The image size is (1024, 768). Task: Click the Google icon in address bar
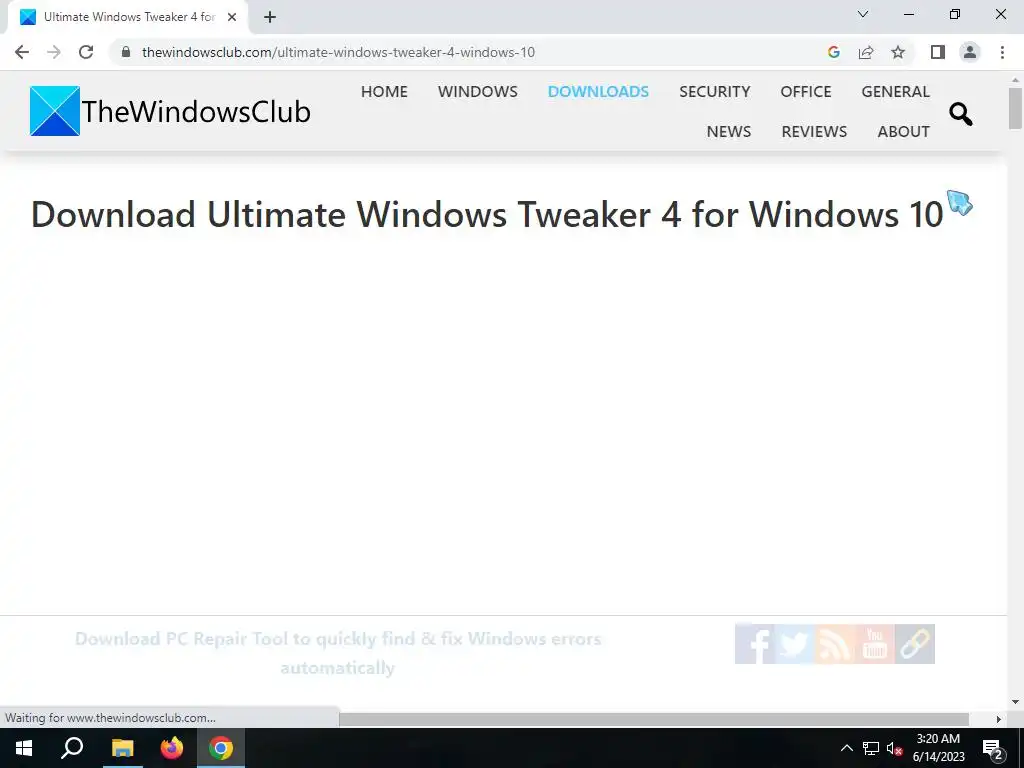coord(833,52)
